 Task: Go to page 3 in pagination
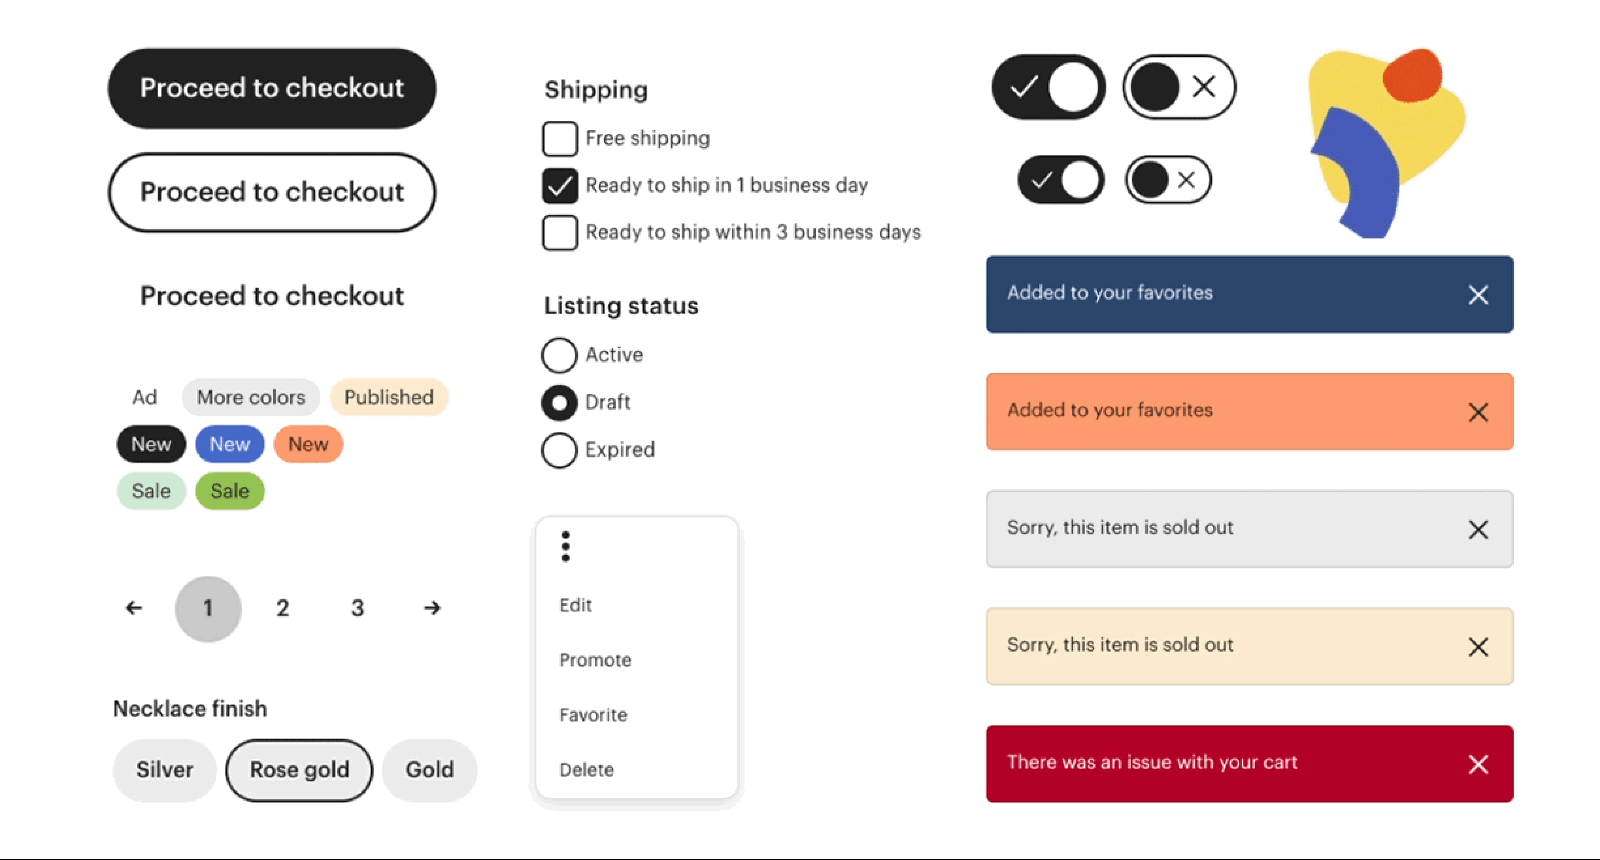coord(357,608)
